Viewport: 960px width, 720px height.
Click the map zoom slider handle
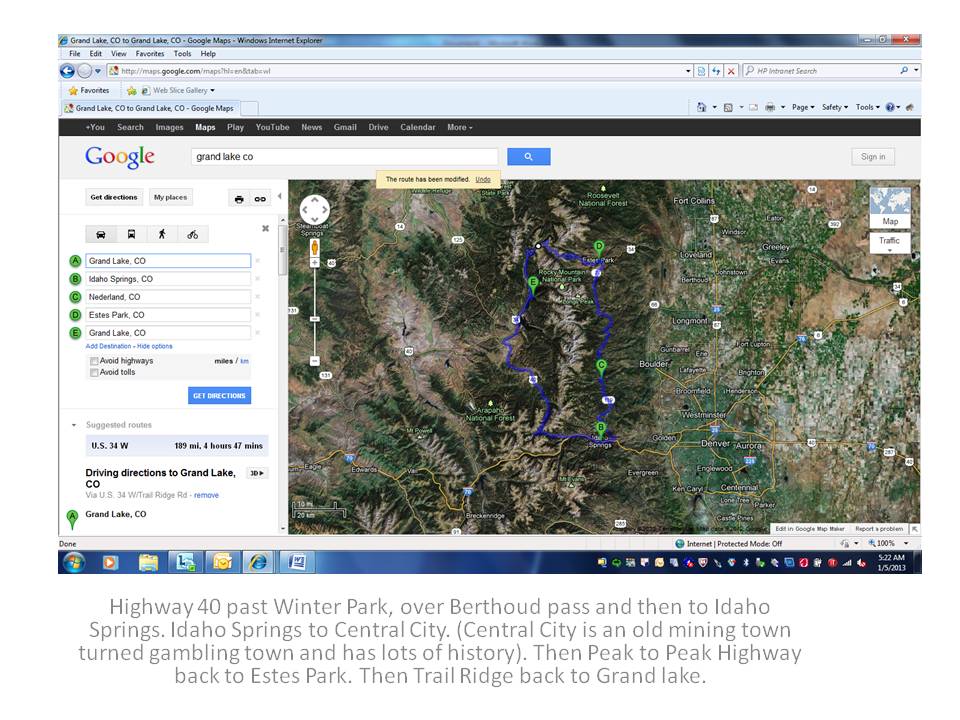315,319
